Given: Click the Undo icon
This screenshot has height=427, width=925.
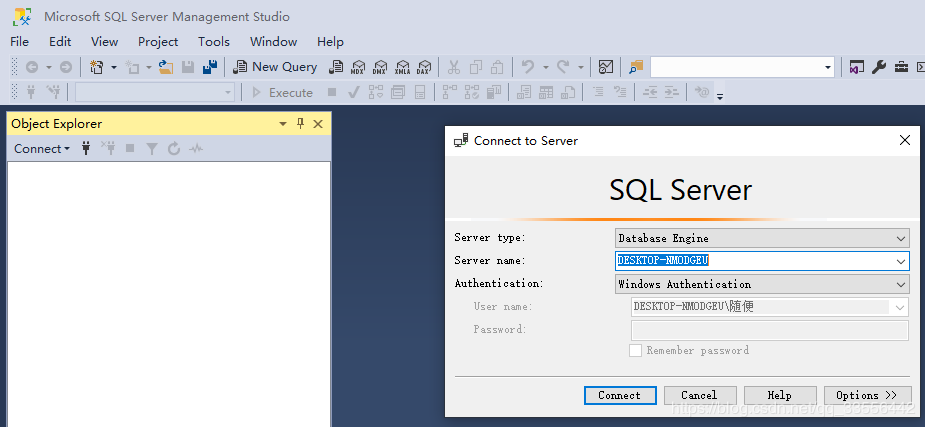Looking at the screenshot, I should (528, 67).
